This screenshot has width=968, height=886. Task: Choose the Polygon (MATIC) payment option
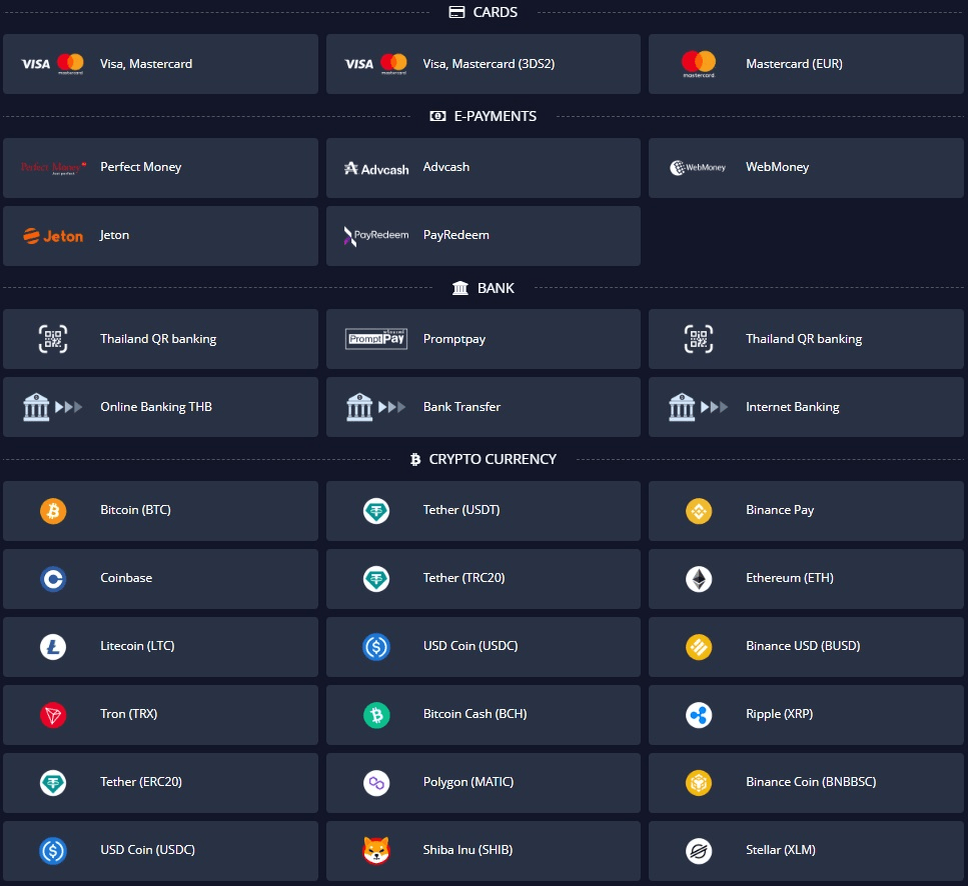483,783
